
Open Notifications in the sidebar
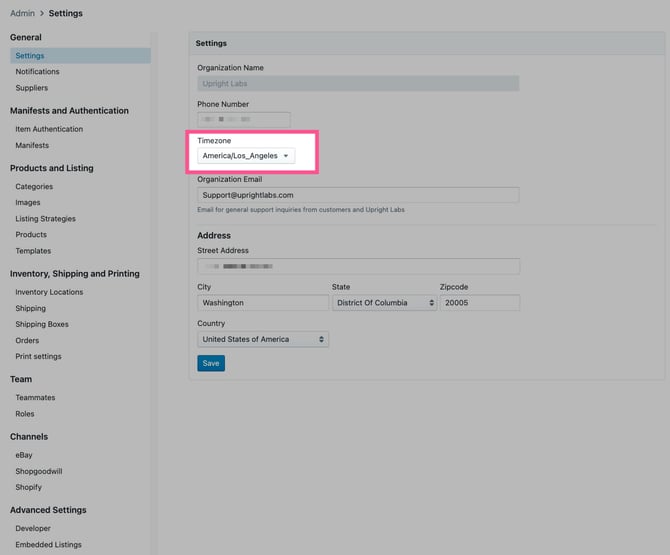pos(37,72)
